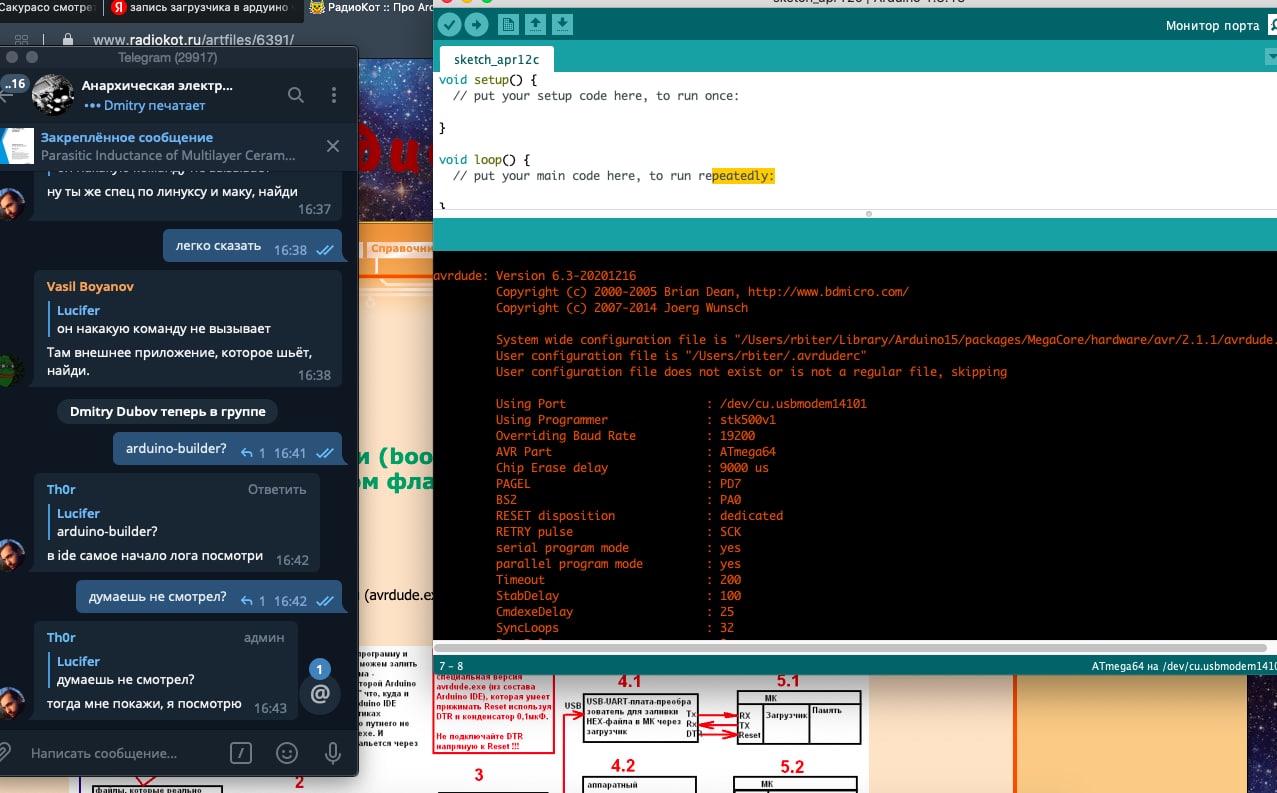Open the Serial Monitor magnifier icon

tap(1273, 26)
